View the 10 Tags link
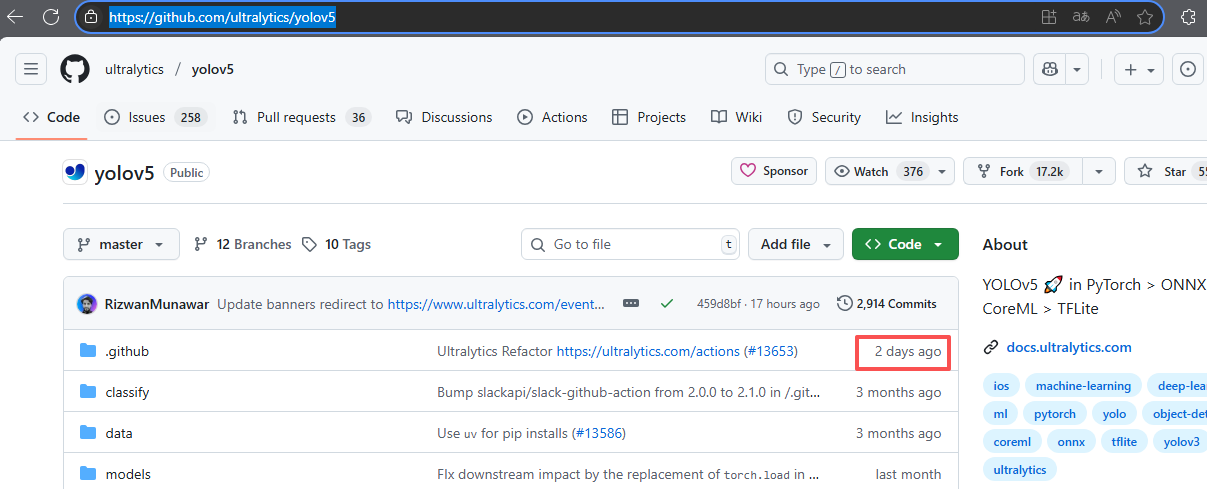This screenshot has height=489, width=1207. 337,244
